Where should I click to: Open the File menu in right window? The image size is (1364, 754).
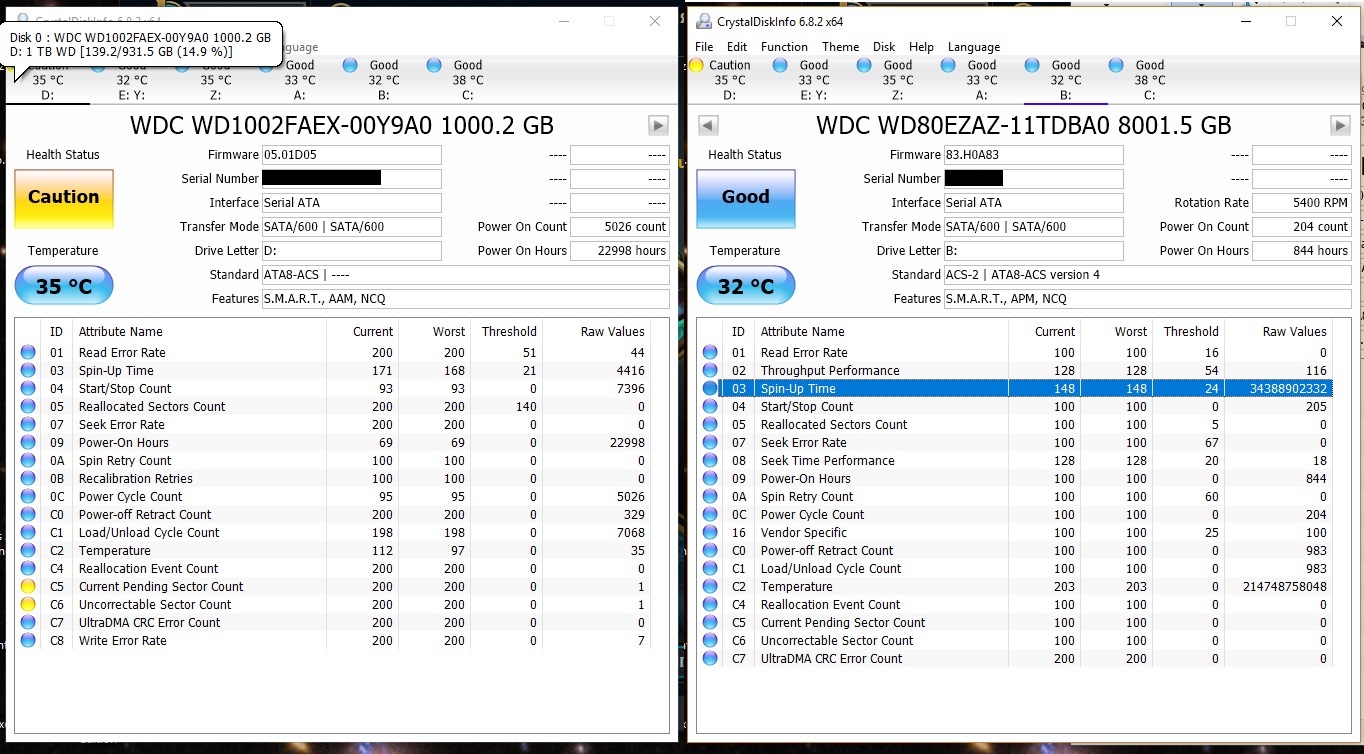704,47
